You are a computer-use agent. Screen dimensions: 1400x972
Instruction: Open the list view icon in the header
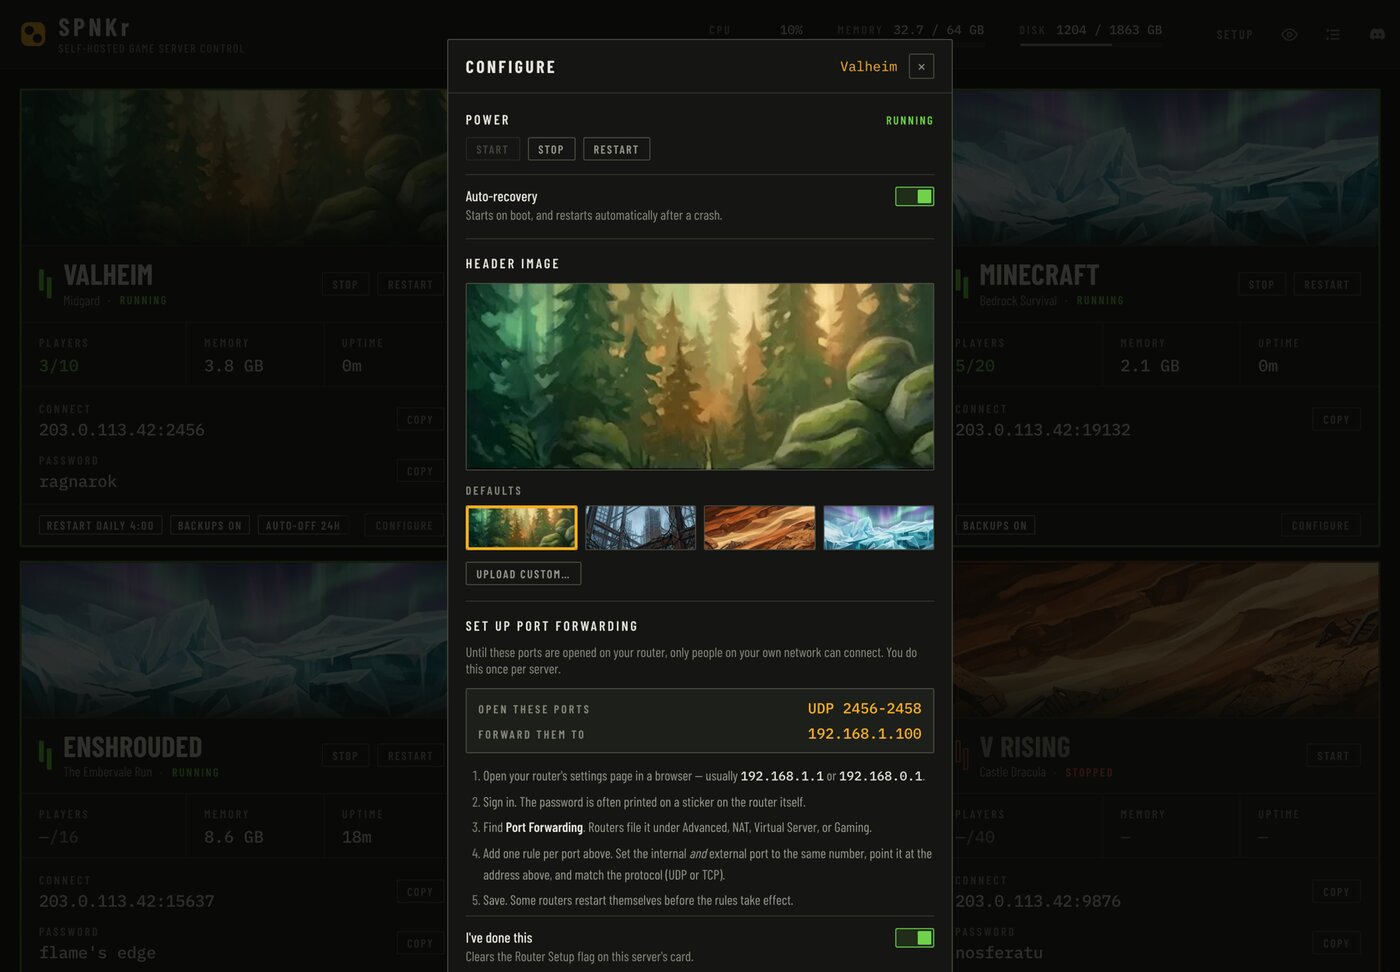tap(1333, 35)
